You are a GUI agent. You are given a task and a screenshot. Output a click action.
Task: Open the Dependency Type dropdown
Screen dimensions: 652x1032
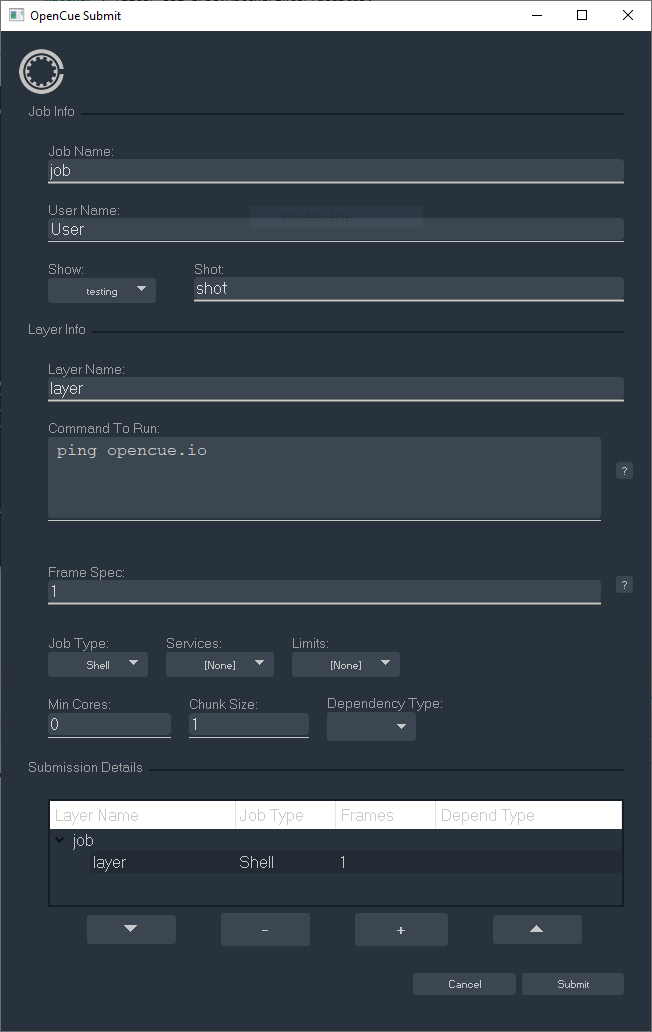coord(371,727)
